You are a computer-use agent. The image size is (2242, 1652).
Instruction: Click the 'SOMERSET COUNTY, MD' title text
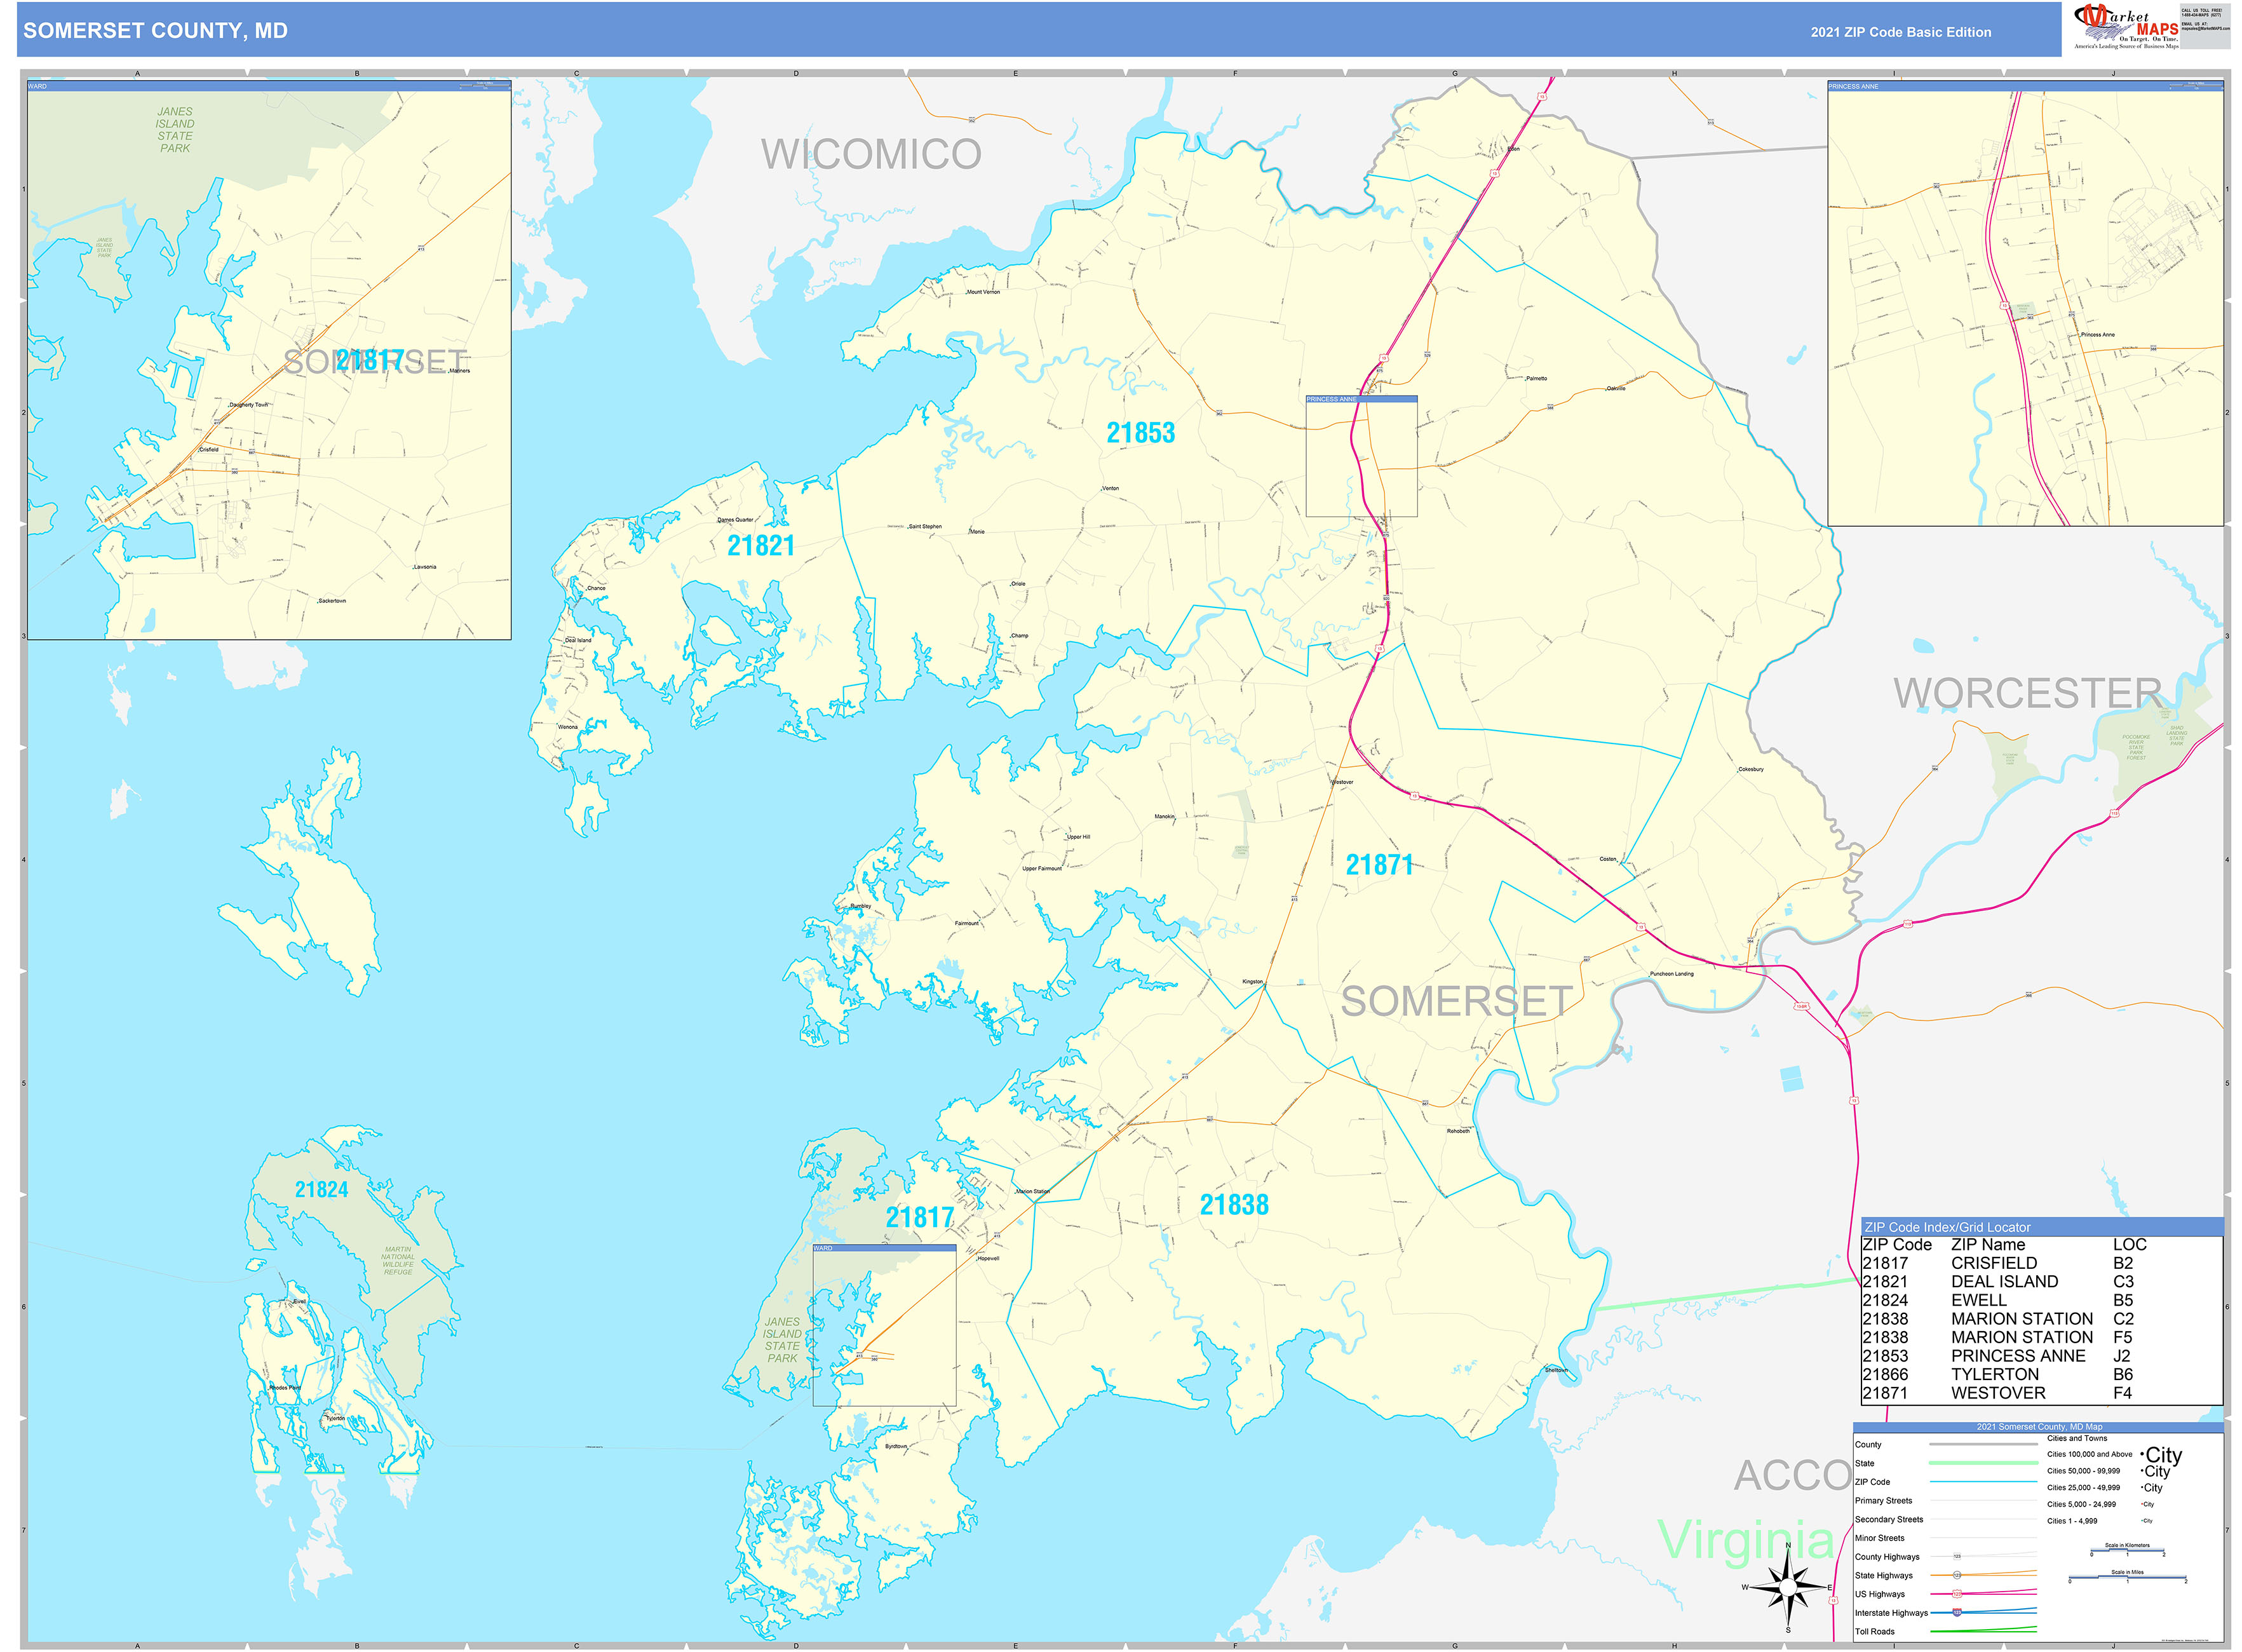pos(155,31)
